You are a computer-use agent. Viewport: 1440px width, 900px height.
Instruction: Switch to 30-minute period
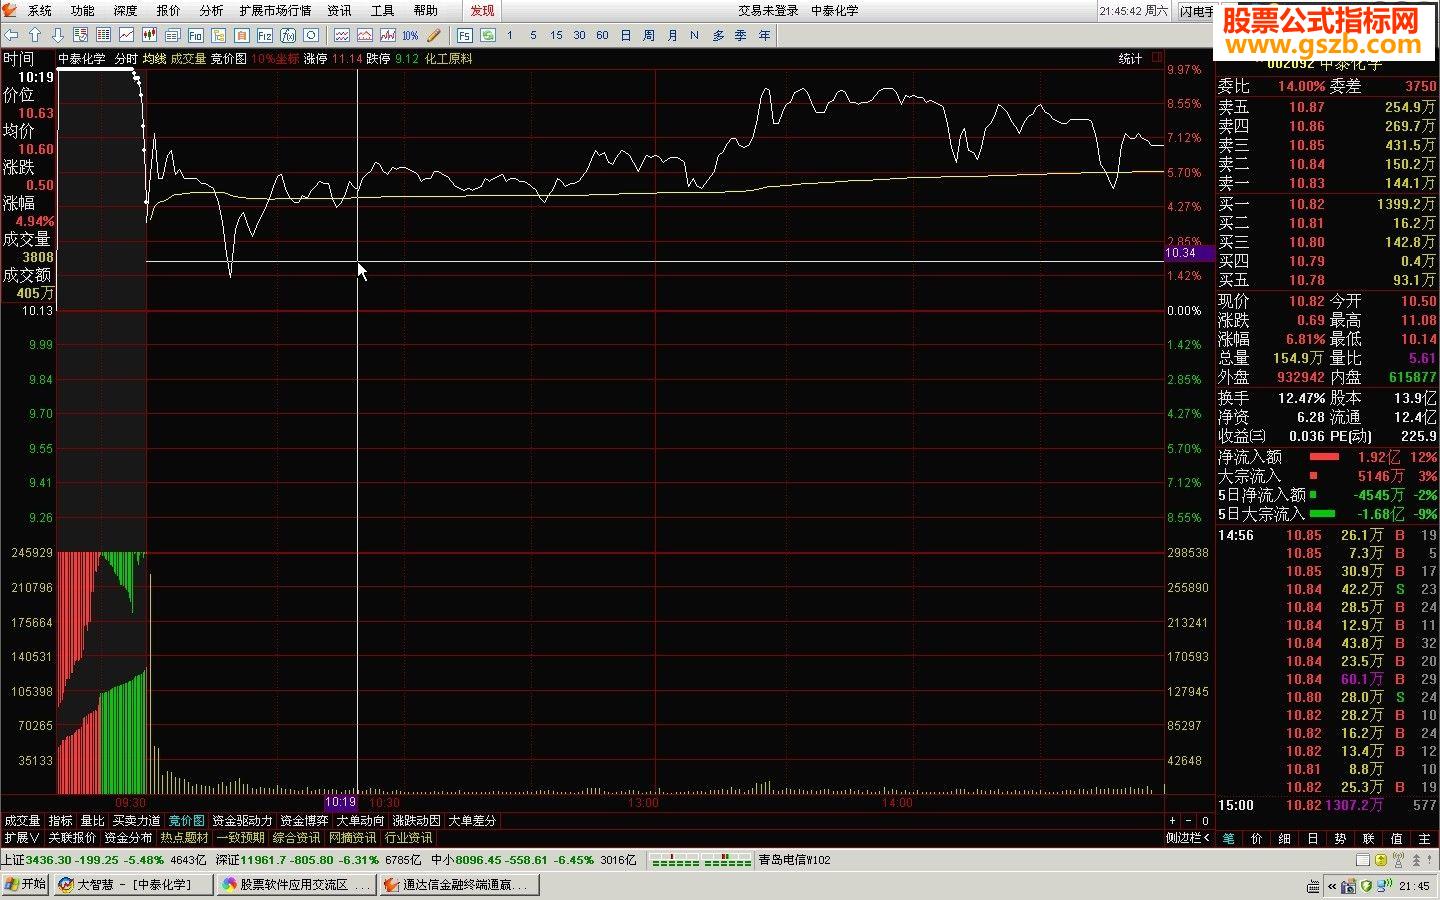579,35
